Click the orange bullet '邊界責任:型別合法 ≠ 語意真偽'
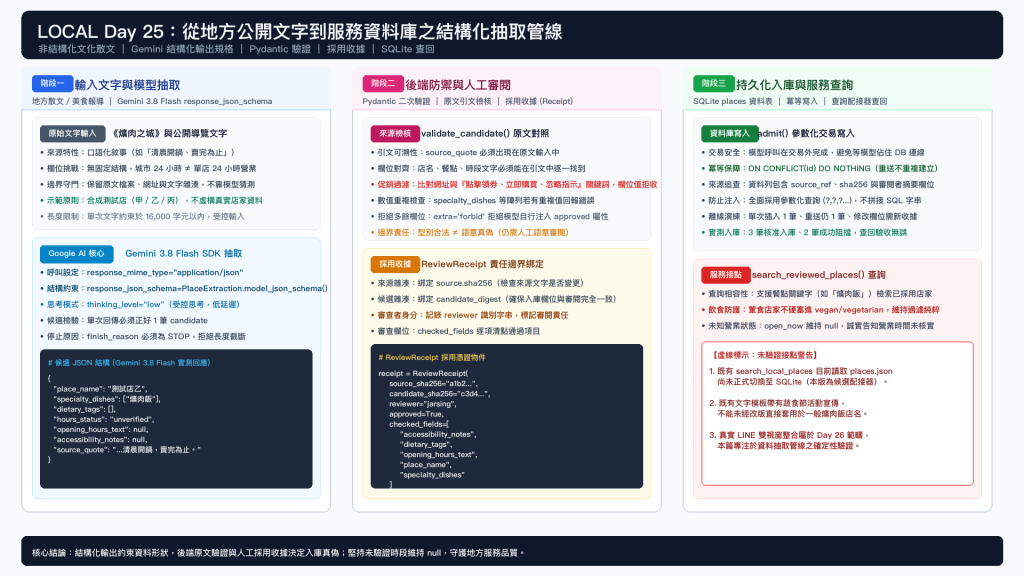This screenshot has height=576, width=1024. pyautogui.click(x=470, y=232)
